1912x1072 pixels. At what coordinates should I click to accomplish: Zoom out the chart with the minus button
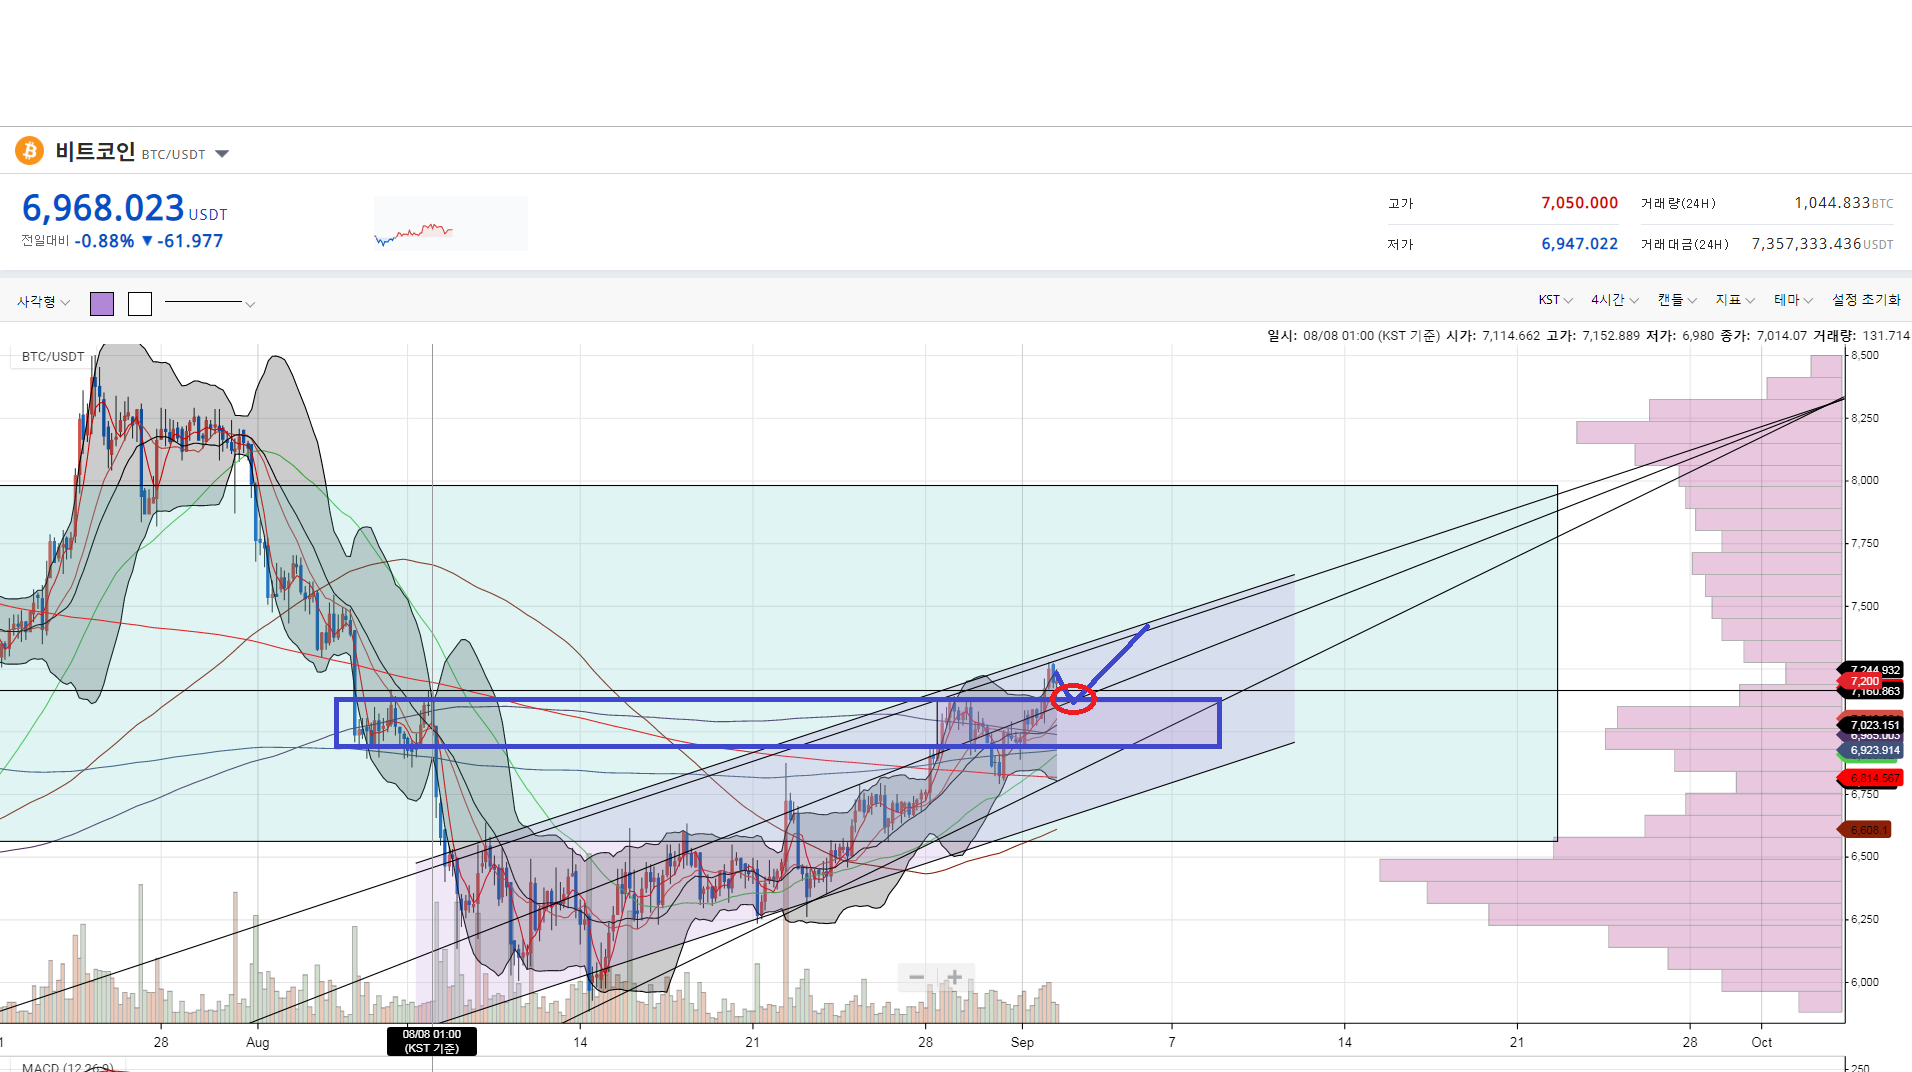[916, 977]
